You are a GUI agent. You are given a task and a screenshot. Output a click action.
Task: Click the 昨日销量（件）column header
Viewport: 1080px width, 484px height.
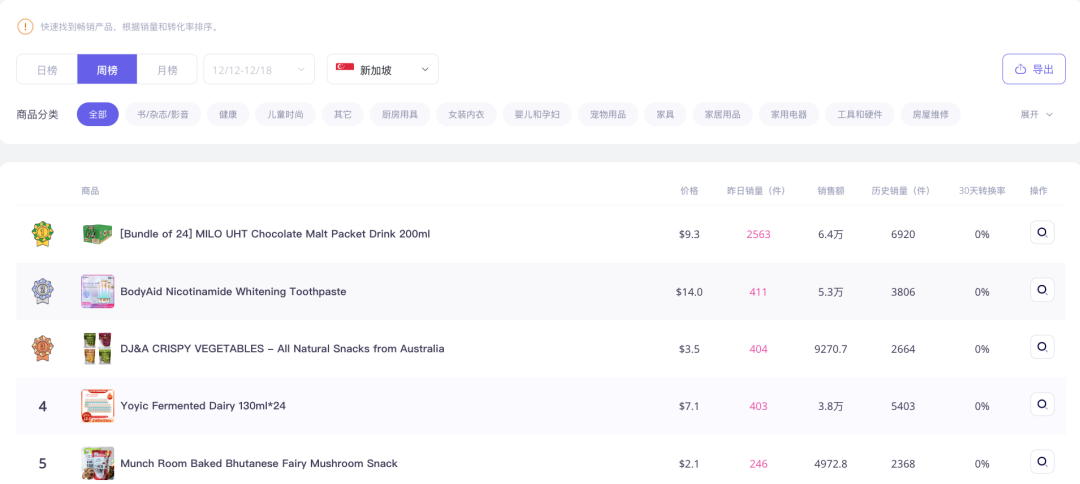[x=756, y=191]
